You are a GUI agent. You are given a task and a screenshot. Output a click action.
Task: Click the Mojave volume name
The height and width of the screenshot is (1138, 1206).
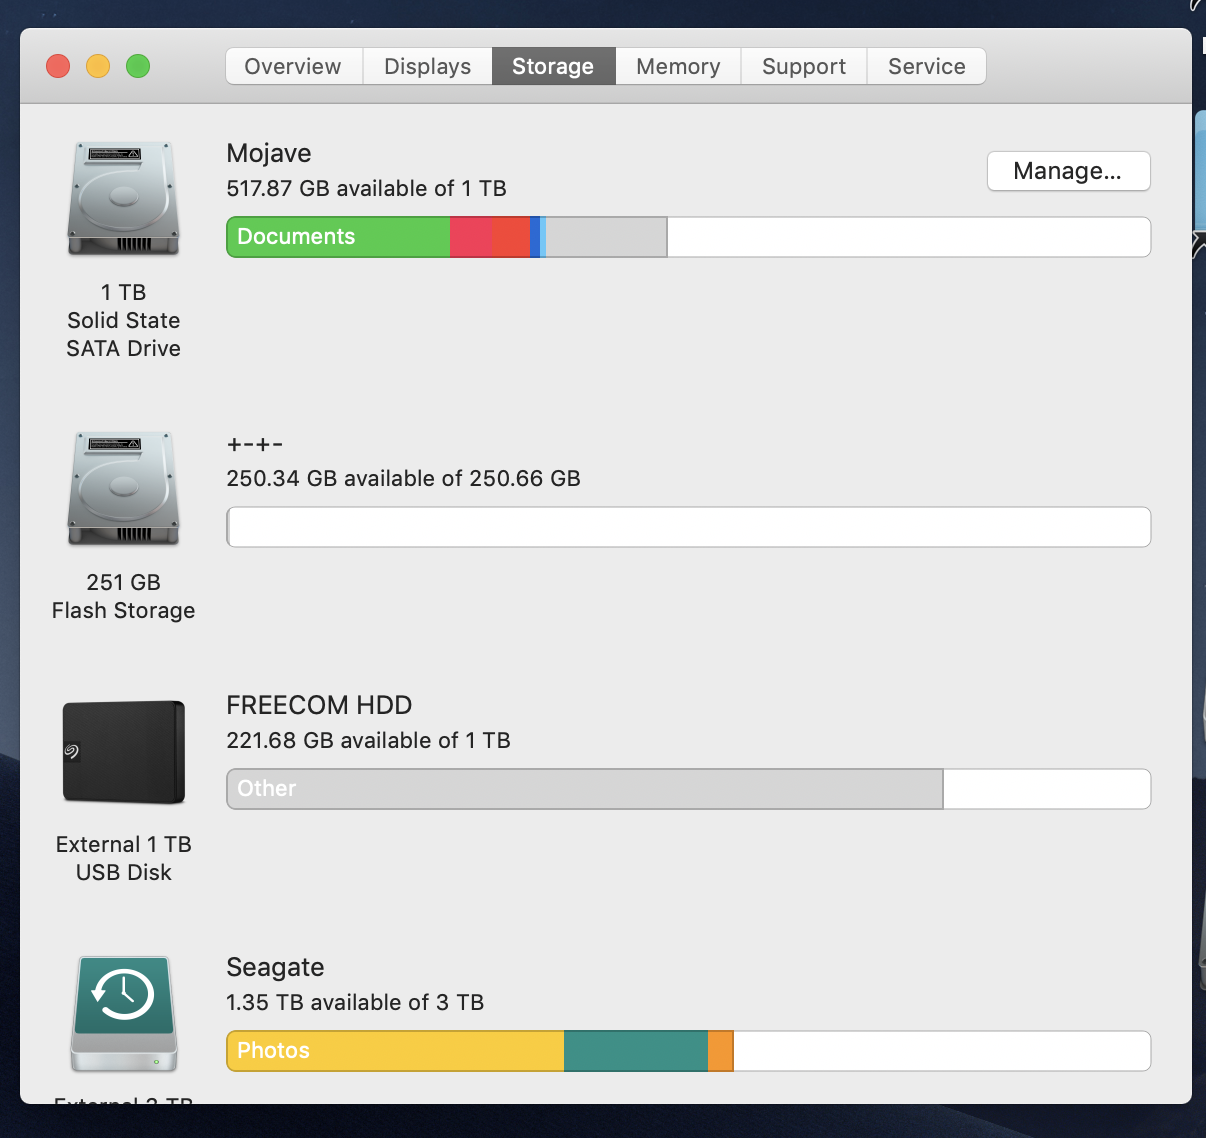pyautogui.click(x=269, y=153)
